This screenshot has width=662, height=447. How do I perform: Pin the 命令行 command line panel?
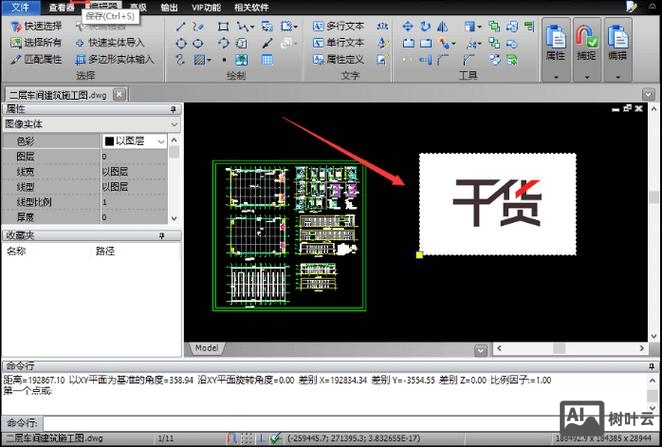(651, 366)
